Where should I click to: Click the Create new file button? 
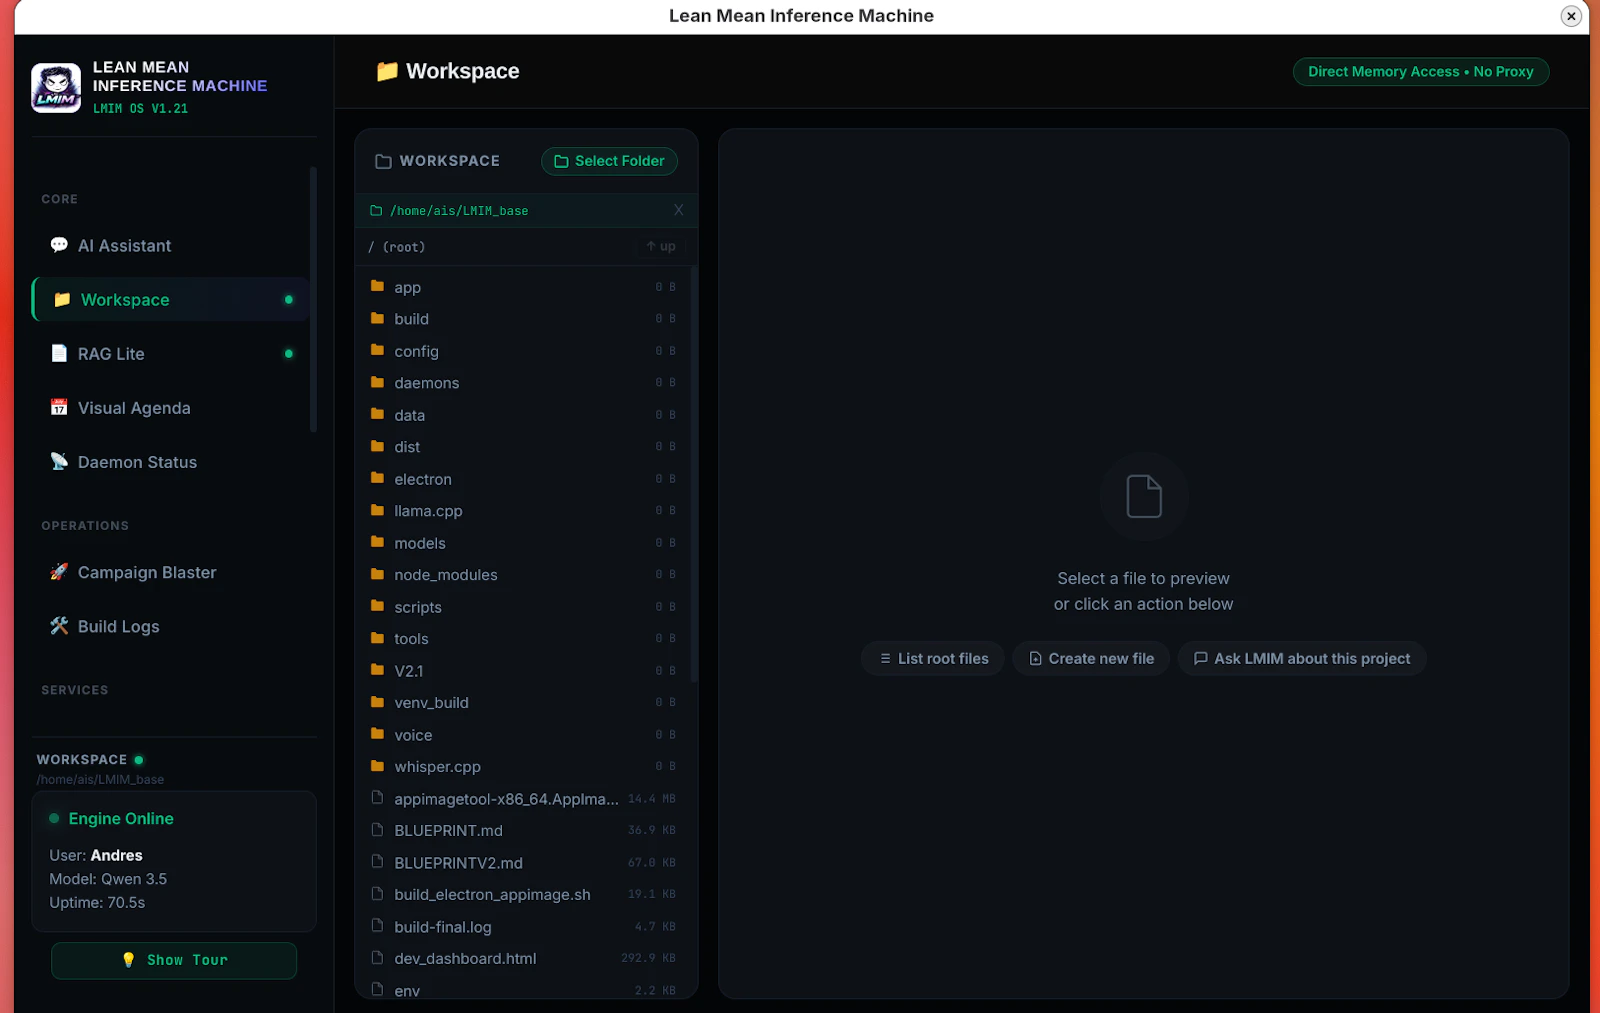[1091, 658]
